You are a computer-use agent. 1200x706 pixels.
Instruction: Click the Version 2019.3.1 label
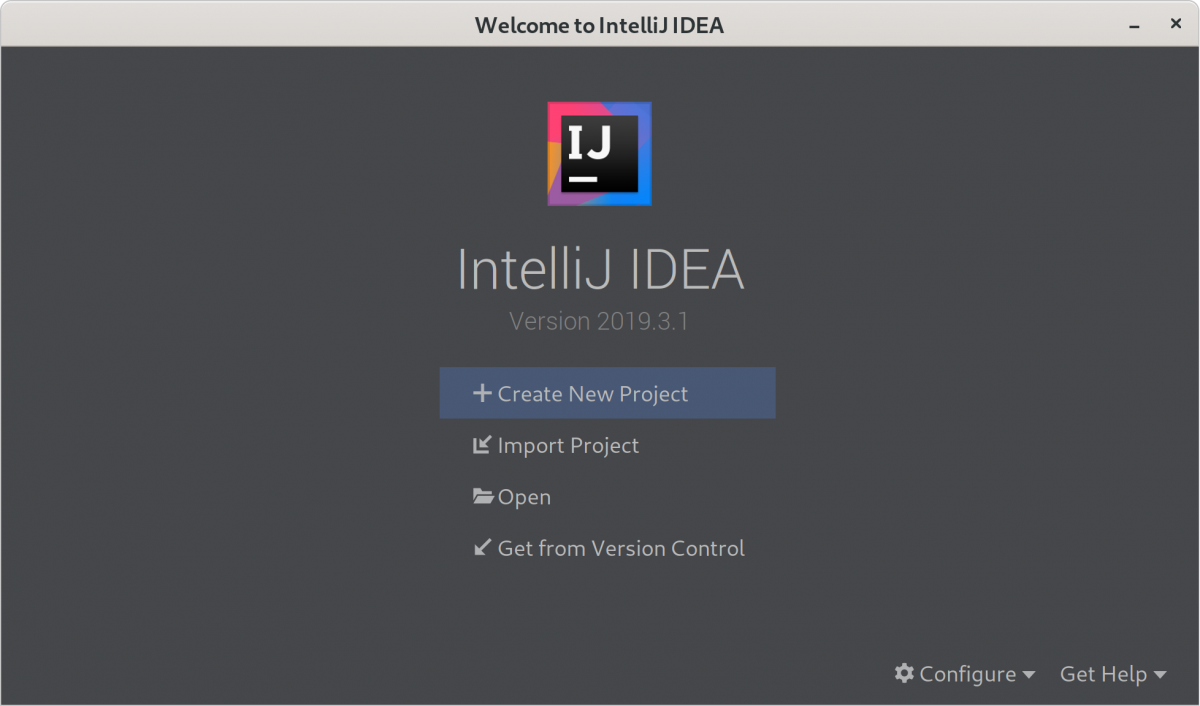click(x=600, y=321)
